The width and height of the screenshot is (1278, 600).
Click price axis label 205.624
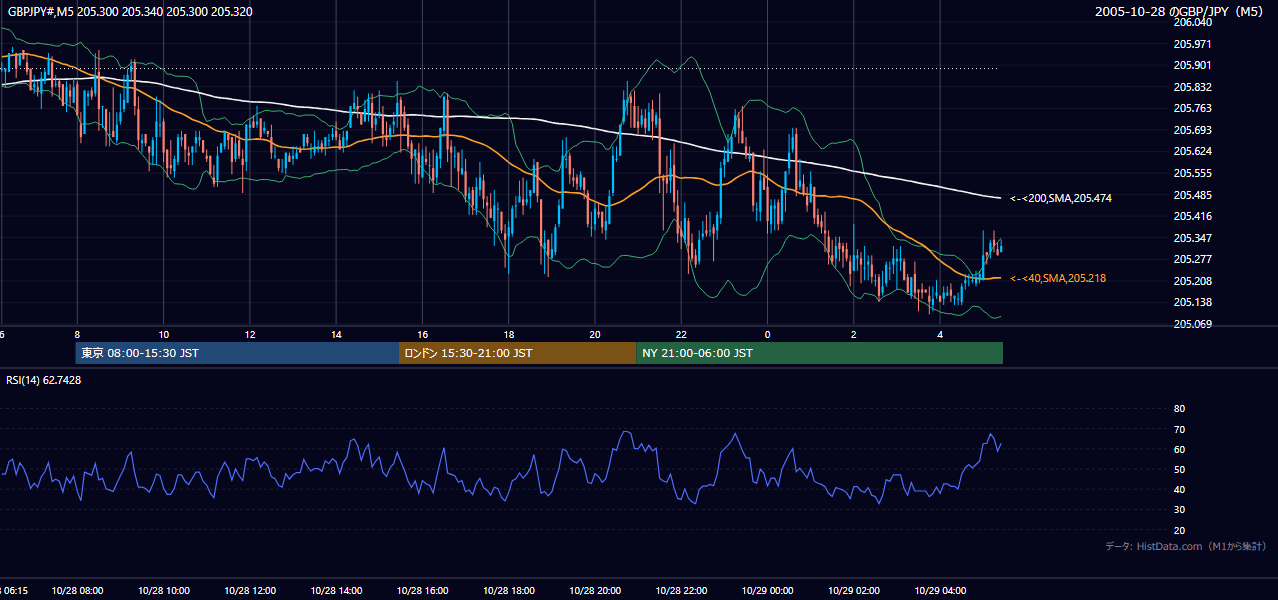pos(1193,152)
